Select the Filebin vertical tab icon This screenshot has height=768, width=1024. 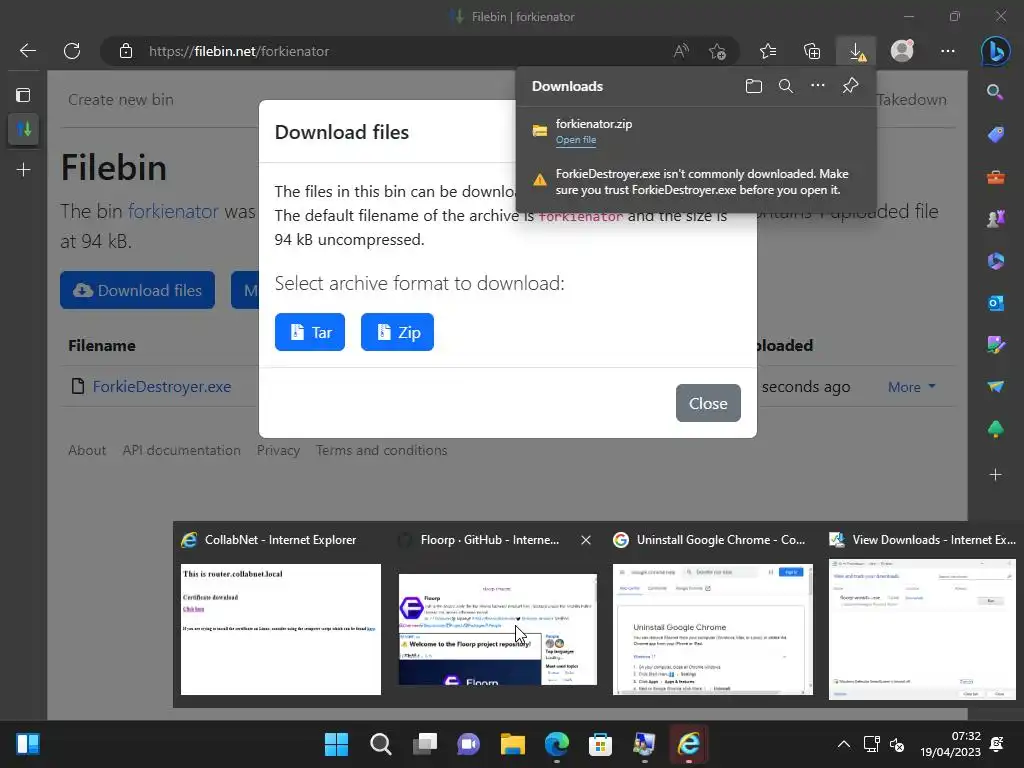24,129
